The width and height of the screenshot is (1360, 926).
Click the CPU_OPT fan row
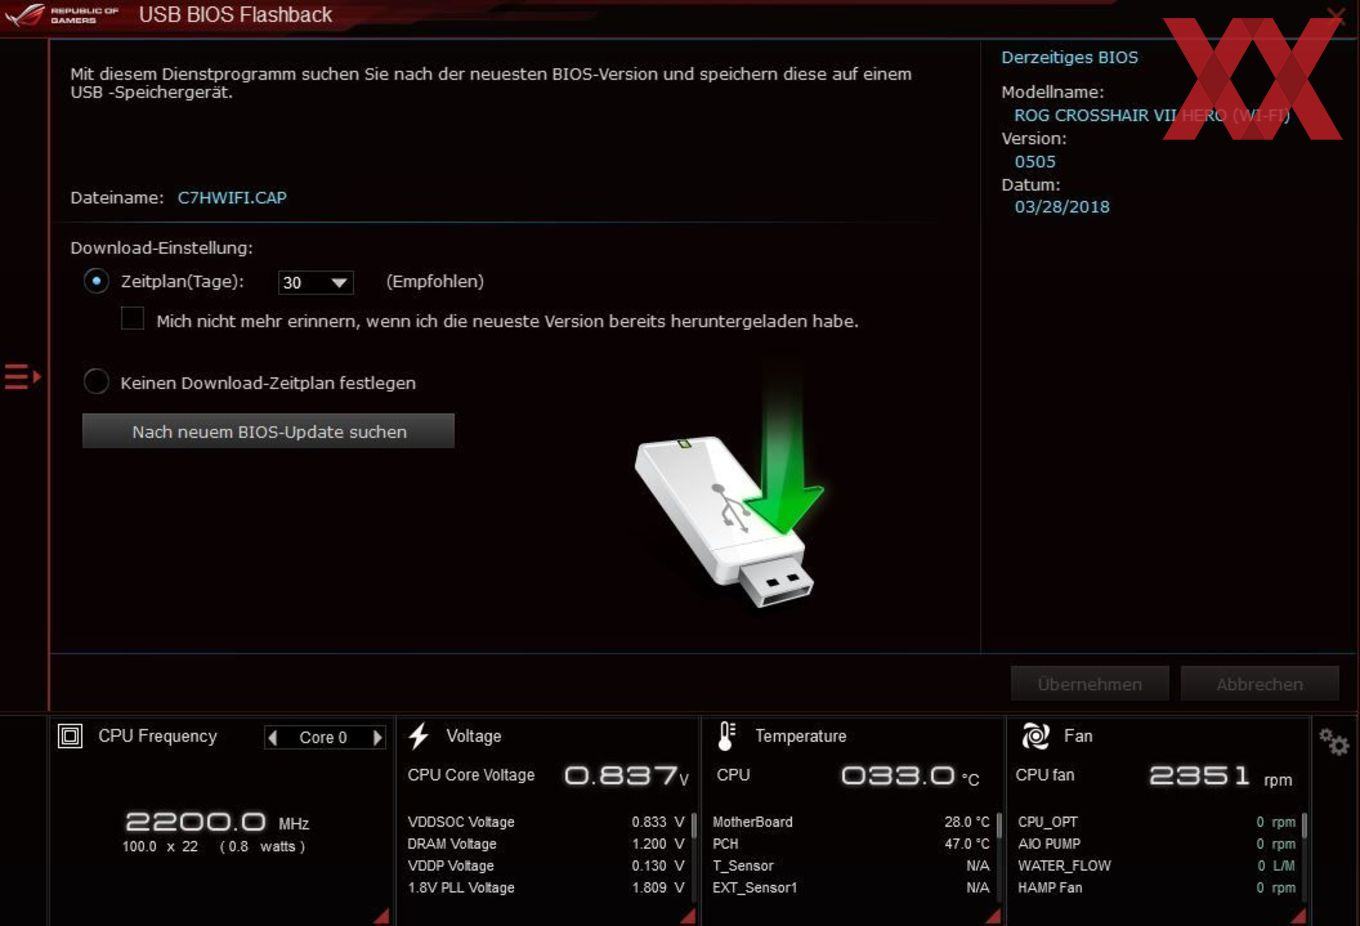pos(1157,822)
